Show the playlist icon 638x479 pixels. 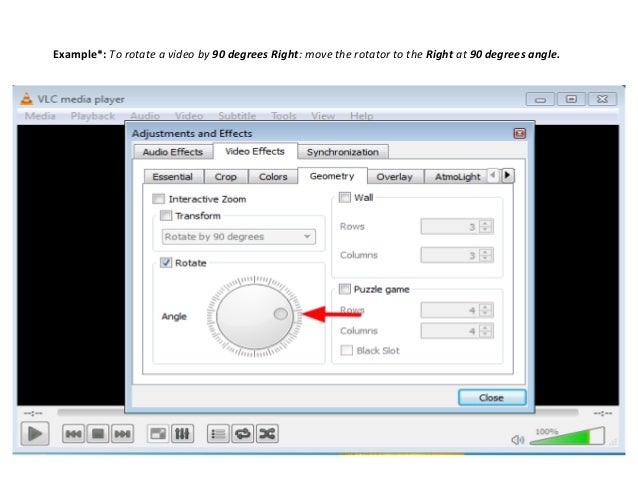[x=218, y=434]
